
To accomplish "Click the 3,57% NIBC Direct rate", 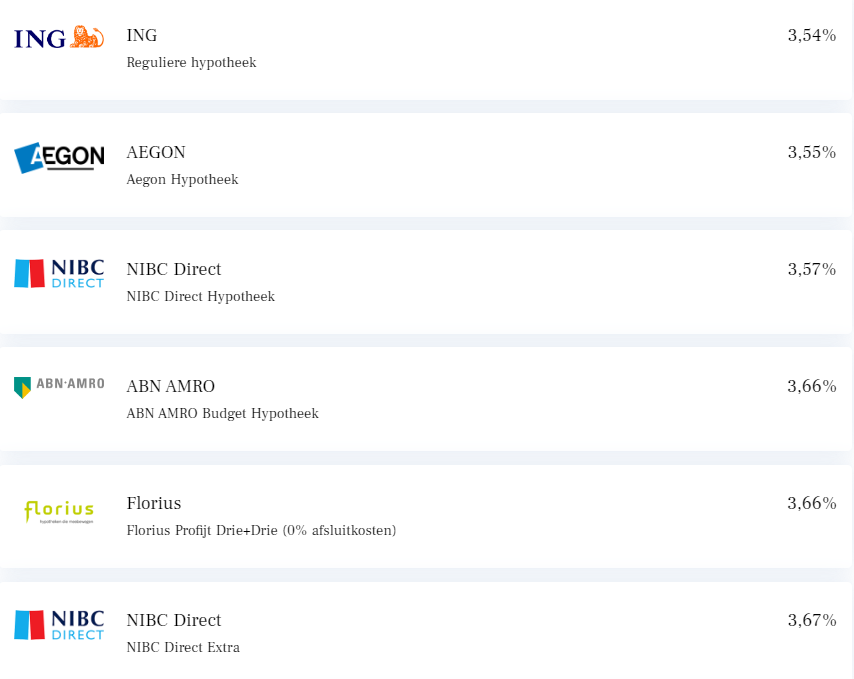I will [x=812, y=270].
